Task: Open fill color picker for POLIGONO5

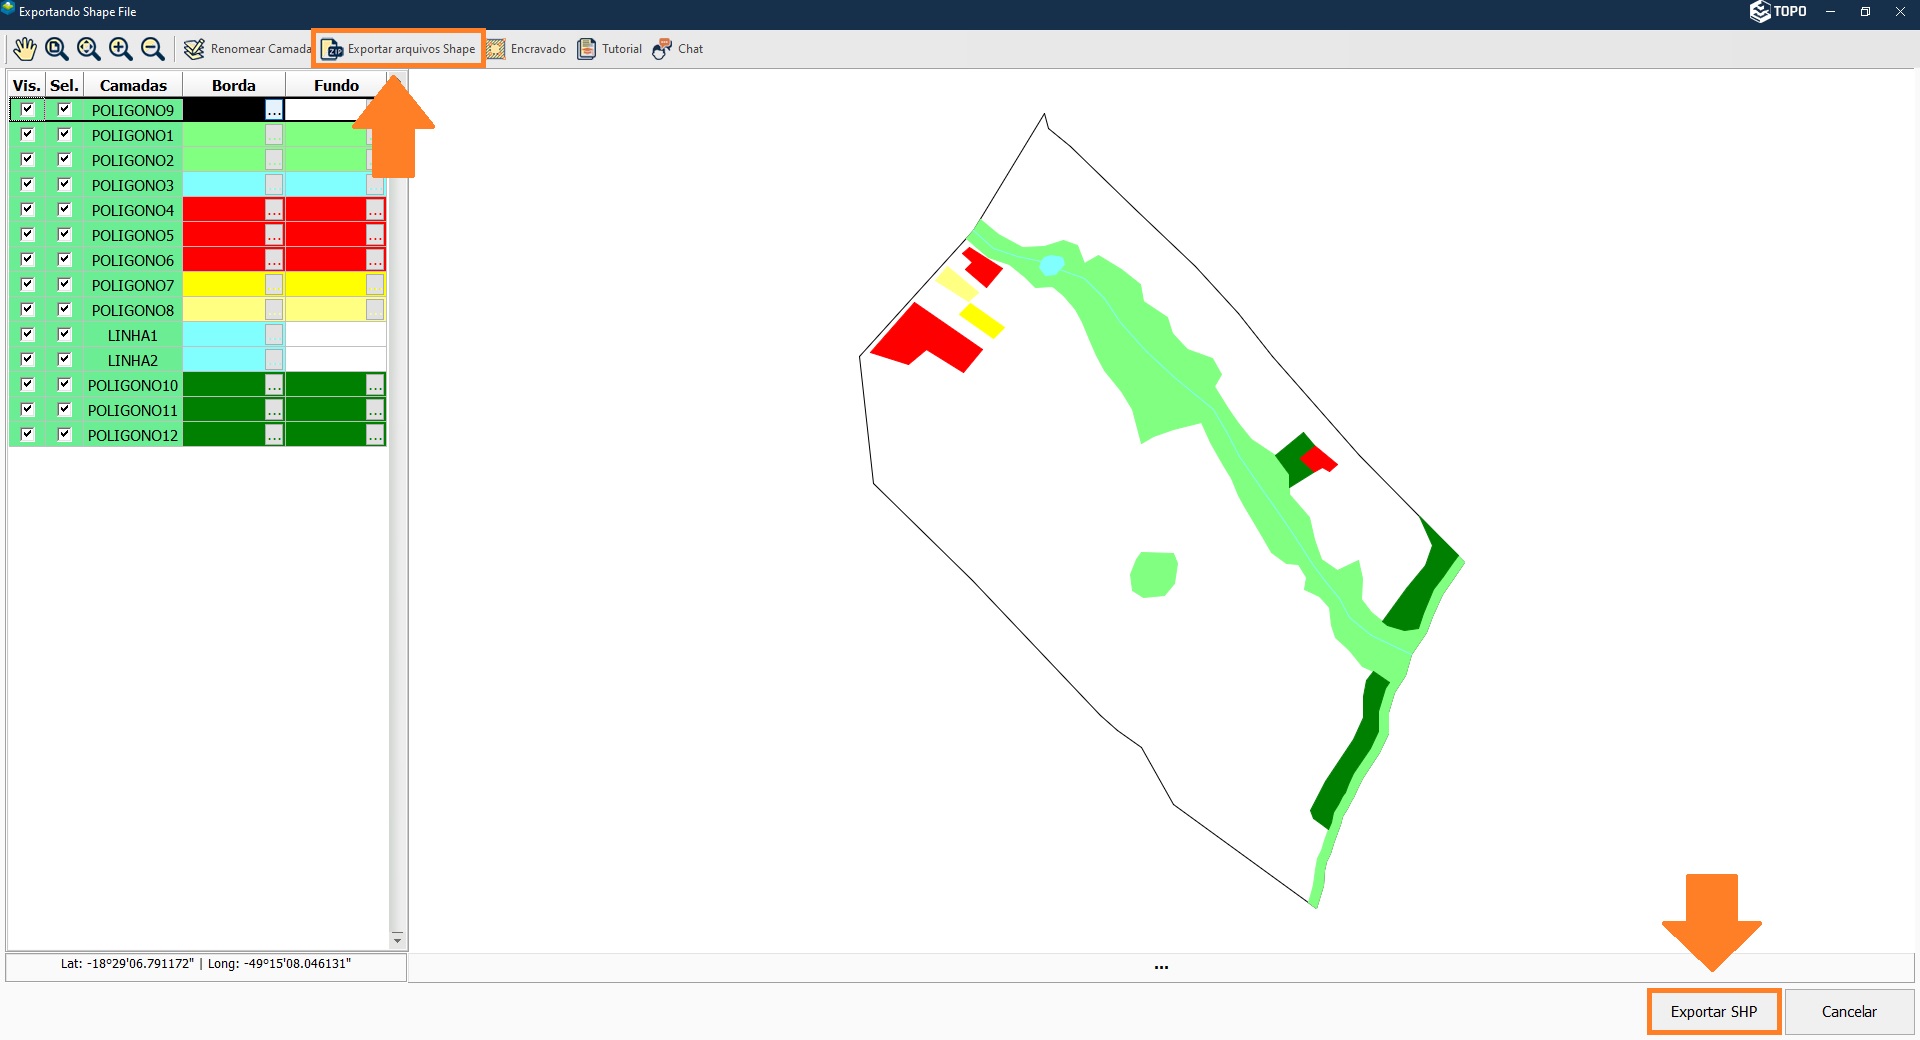Action: (x=374, y=235)
